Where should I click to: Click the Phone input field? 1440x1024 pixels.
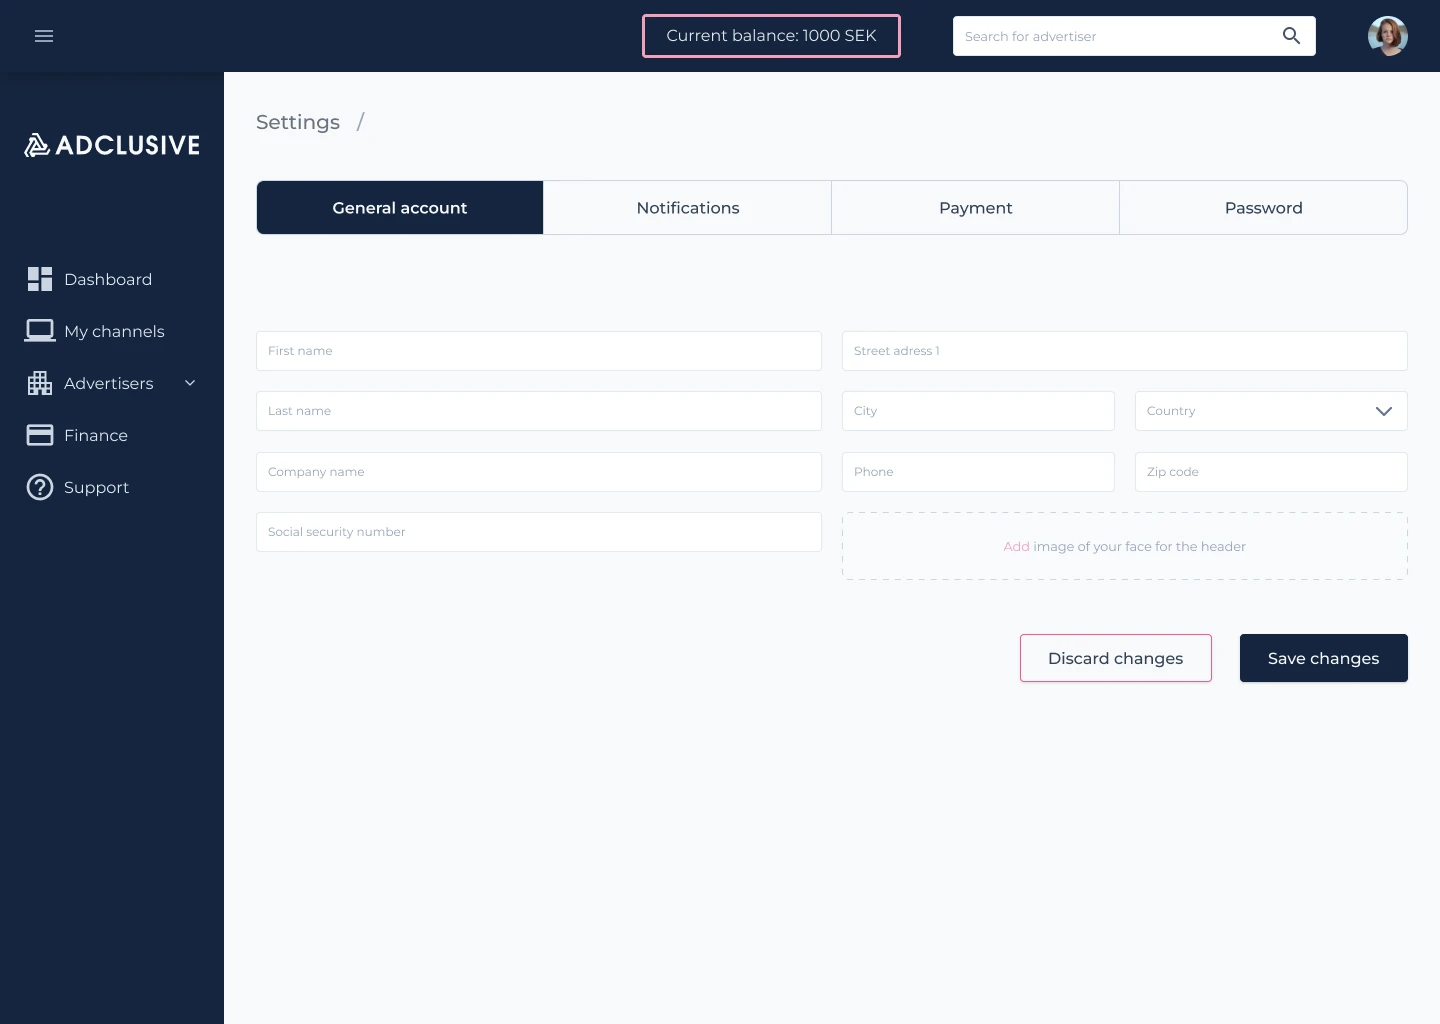[978, 472]
